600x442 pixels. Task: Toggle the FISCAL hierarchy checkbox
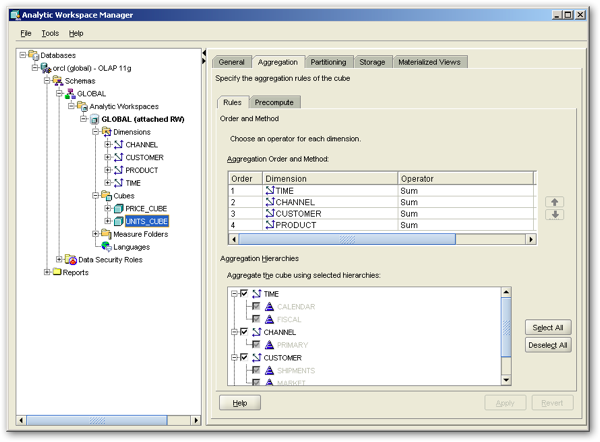256,319
